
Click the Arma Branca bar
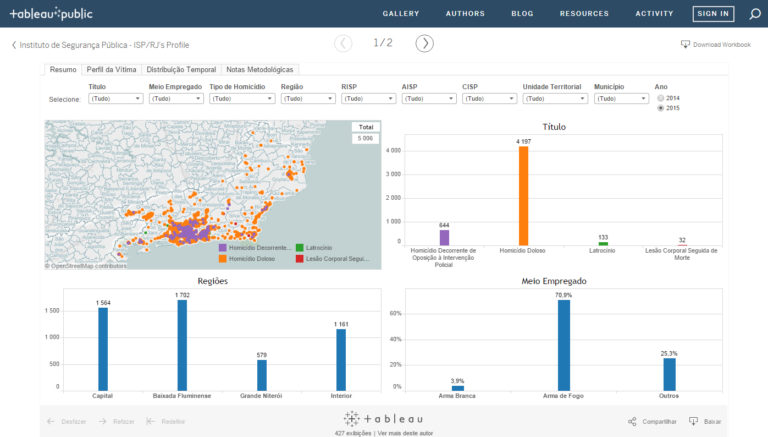pos(457,388)
